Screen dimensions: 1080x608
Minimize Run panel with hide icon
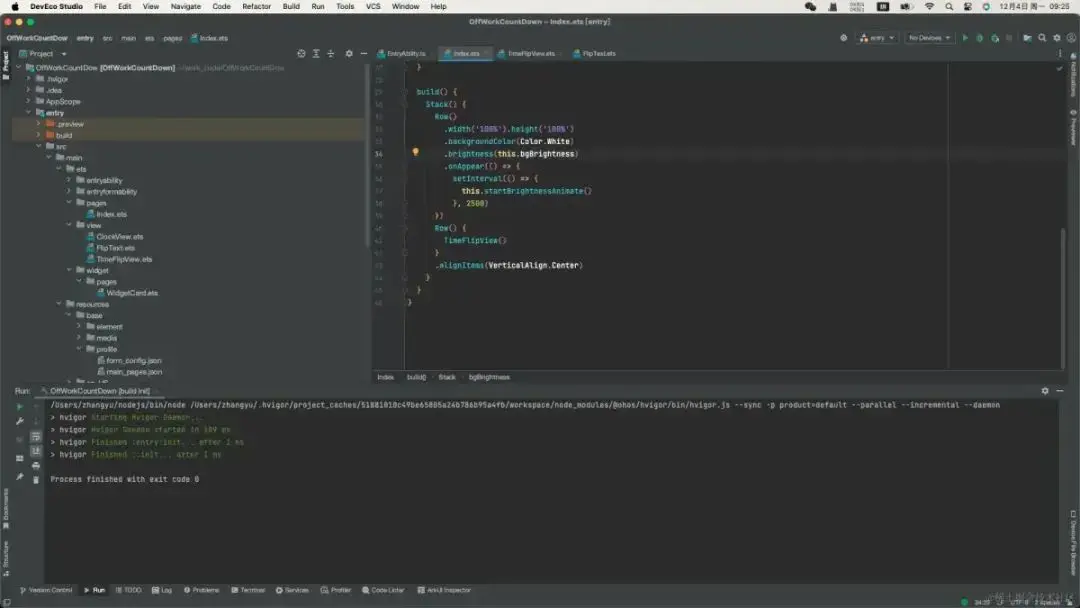[x=1059, y=390]
